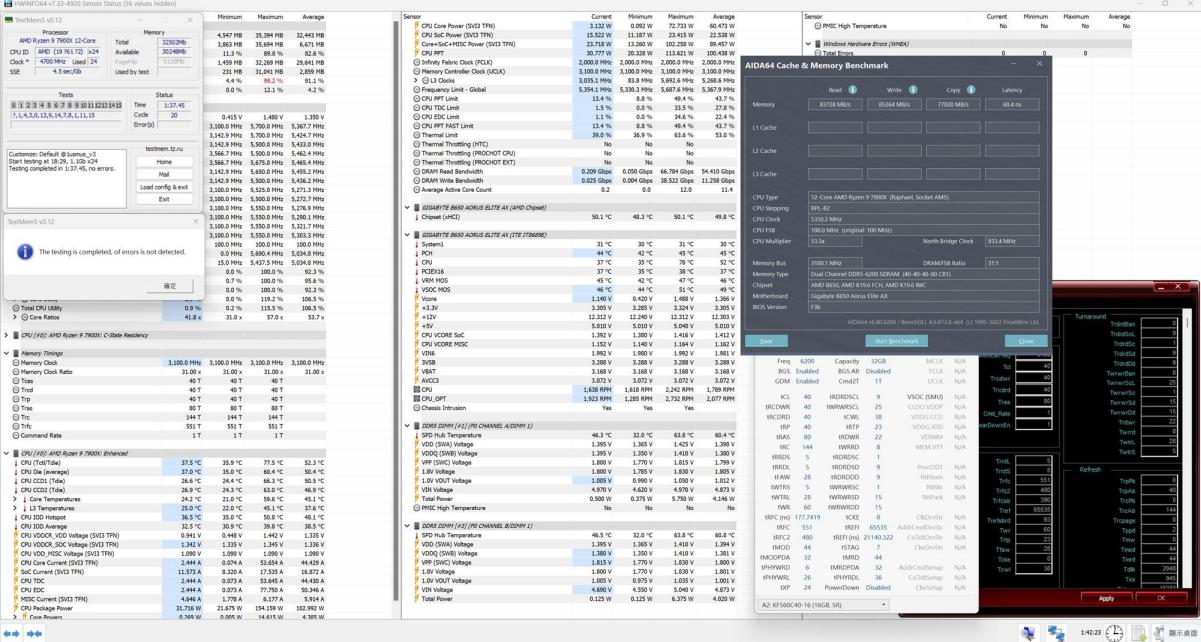Click the thermometer icon beside VRM MOS

[x=417, y=280]
